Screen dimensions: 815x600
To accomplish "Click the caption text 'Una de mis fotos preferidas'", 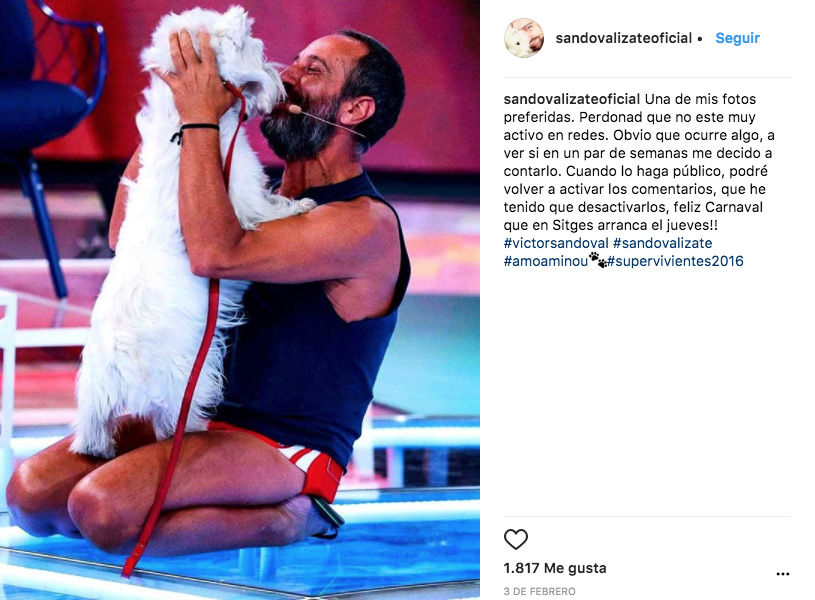I will [x=630, y=108].
